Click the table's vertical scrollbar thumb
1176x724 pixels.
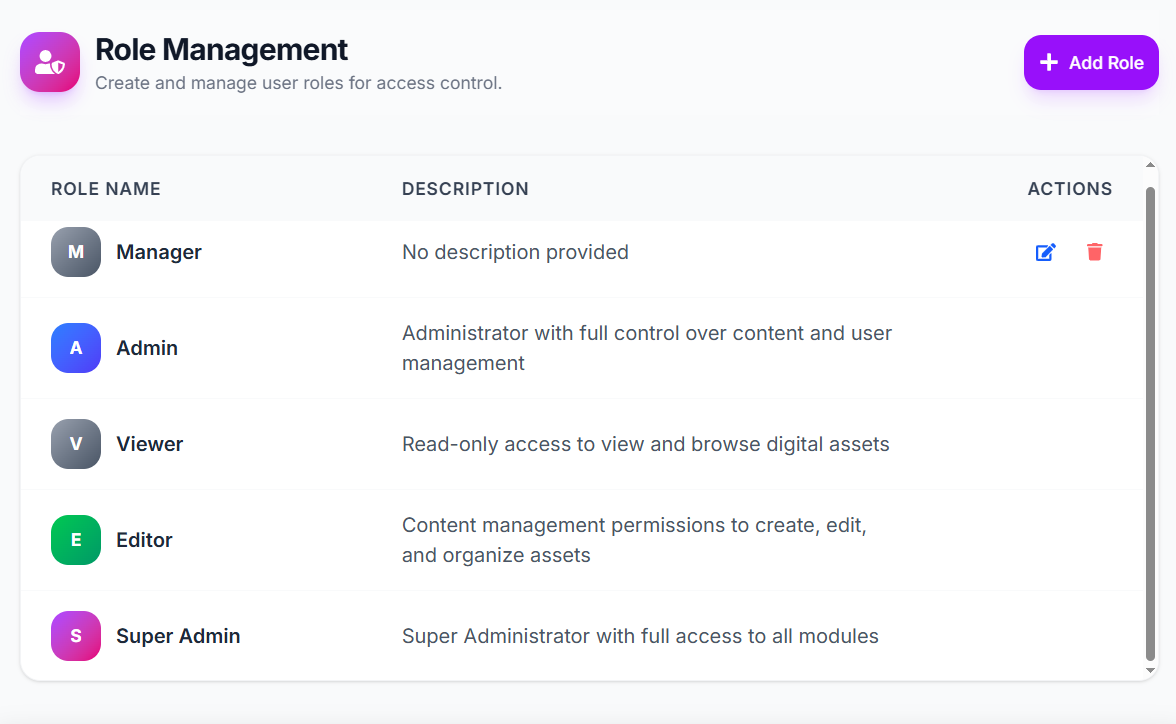point(1150,420)
